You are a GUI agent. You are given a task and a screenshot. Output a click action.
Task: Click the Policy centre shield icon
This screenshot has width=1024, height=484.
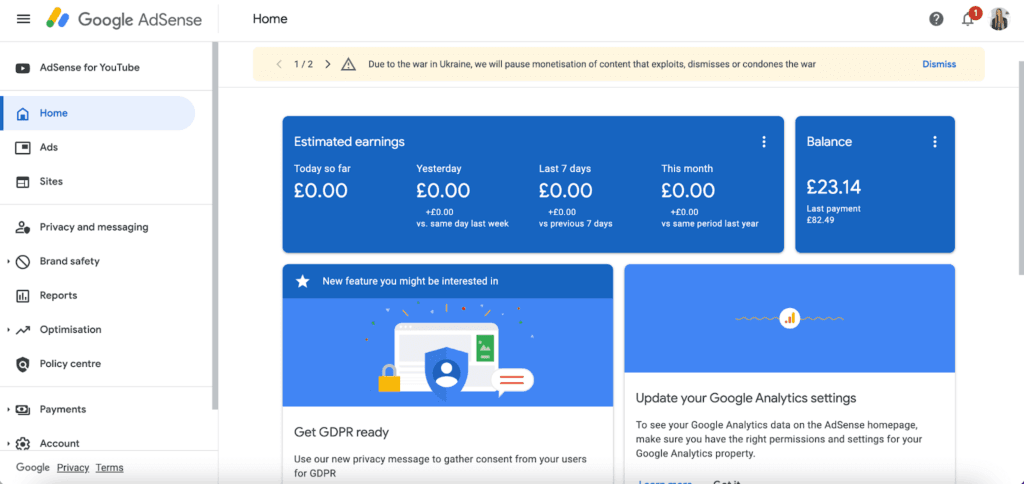pyautogui.click(x=23, y=364)
